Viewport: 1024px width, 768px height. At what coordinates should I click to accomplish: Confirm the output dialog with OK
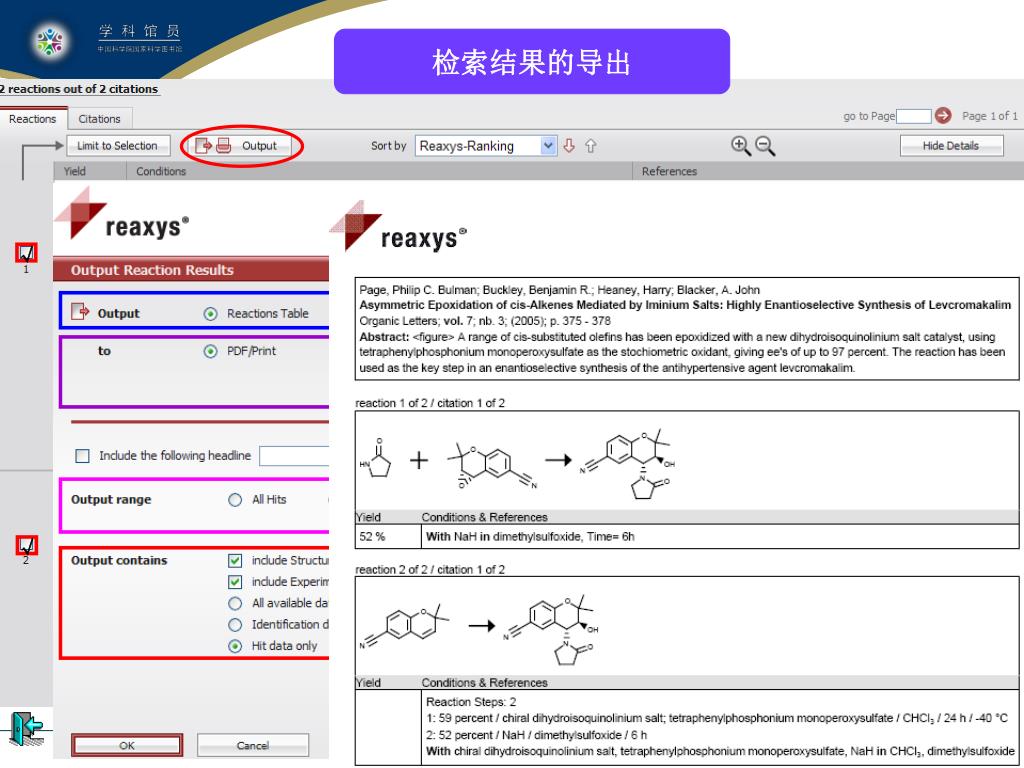(127, 745)
